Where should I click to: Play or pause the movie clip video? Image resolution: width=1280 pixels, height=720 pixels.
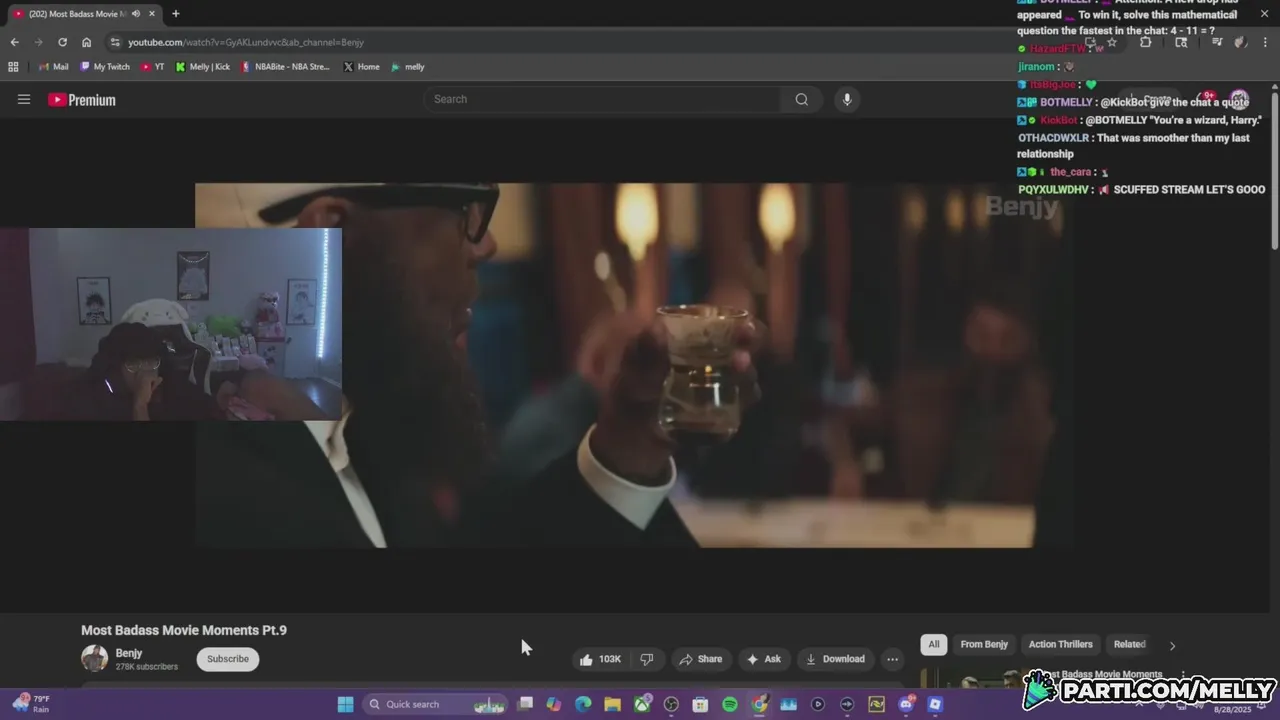(x=634, y=365)
